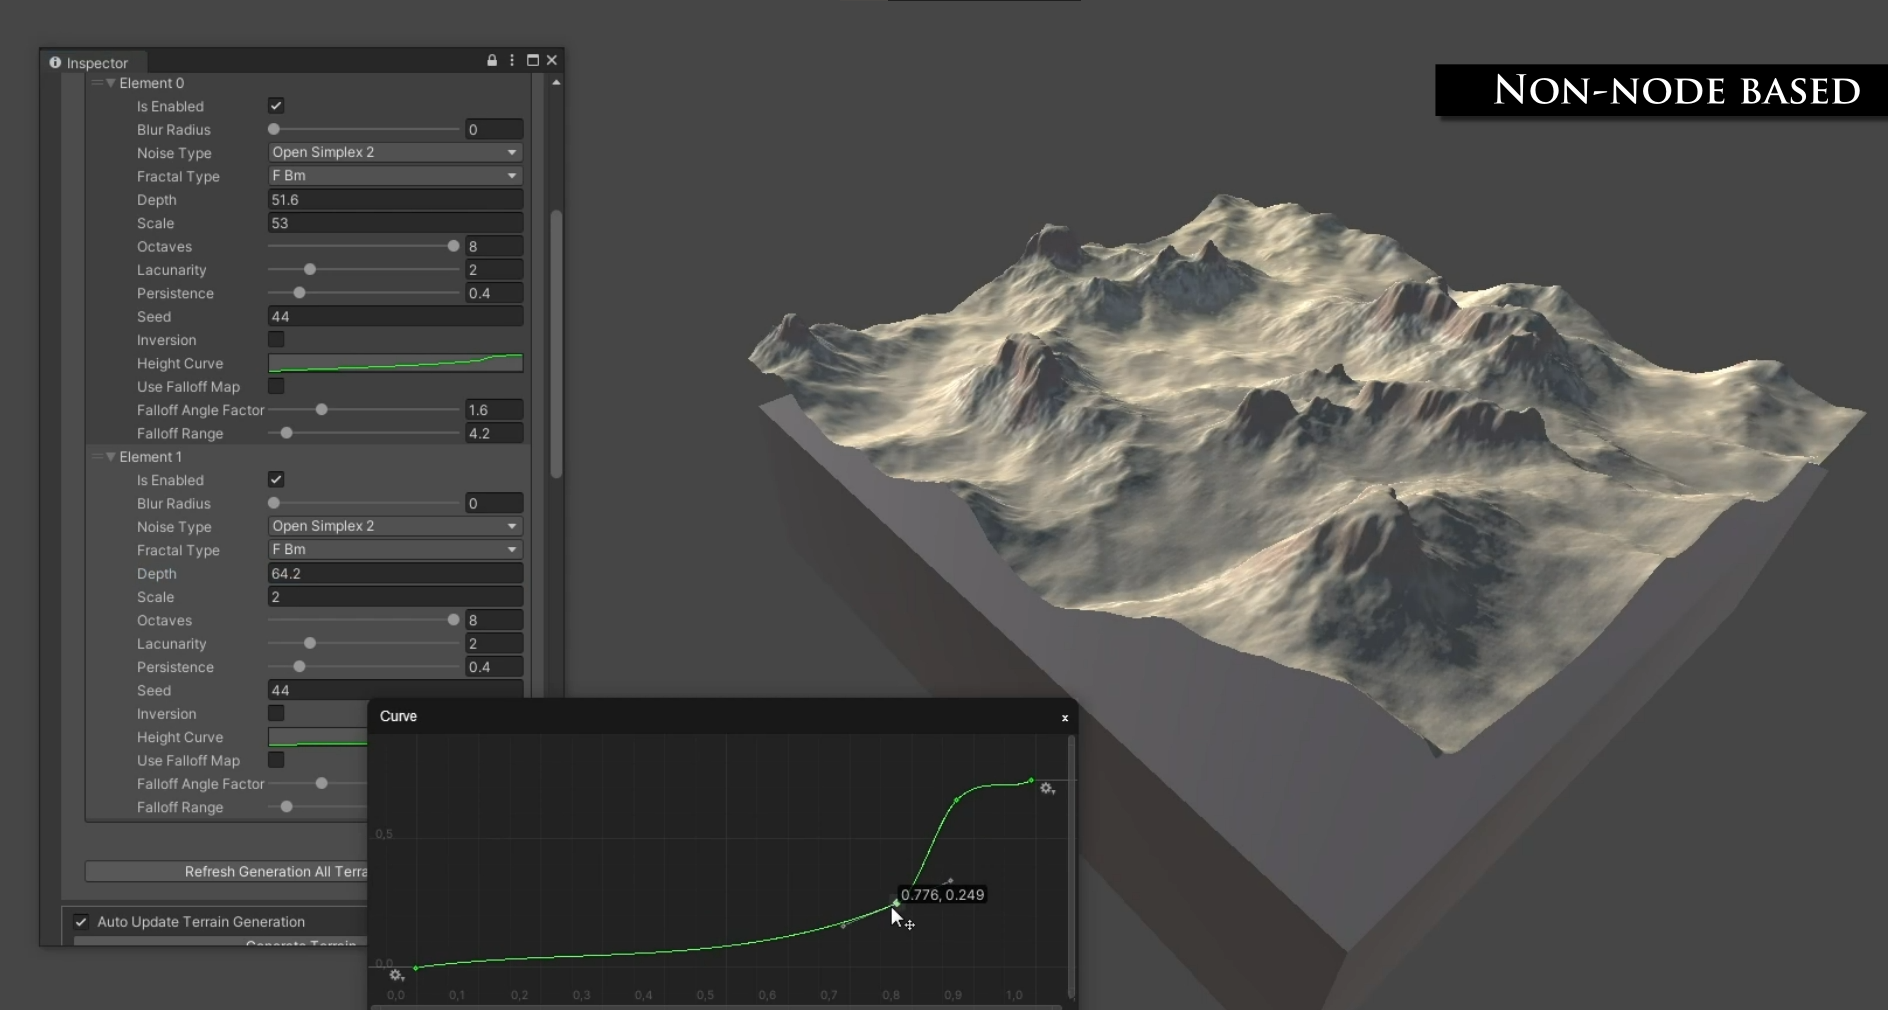
Task: Uncheck Auto Update Terrain Generation
Action: click(x=81, y=922)
